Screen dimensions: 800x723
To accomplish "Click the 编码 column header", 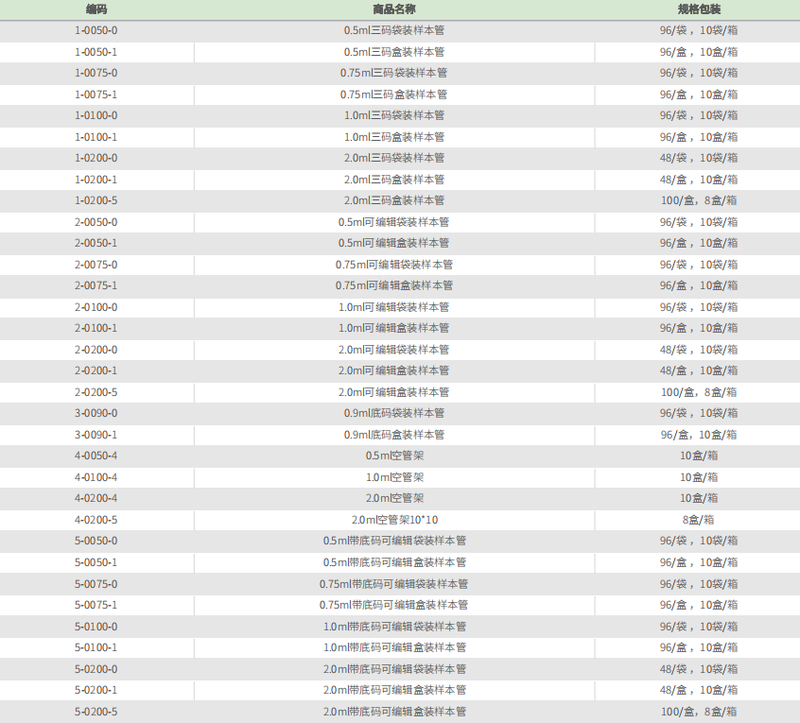I will [x=96, y=8].
